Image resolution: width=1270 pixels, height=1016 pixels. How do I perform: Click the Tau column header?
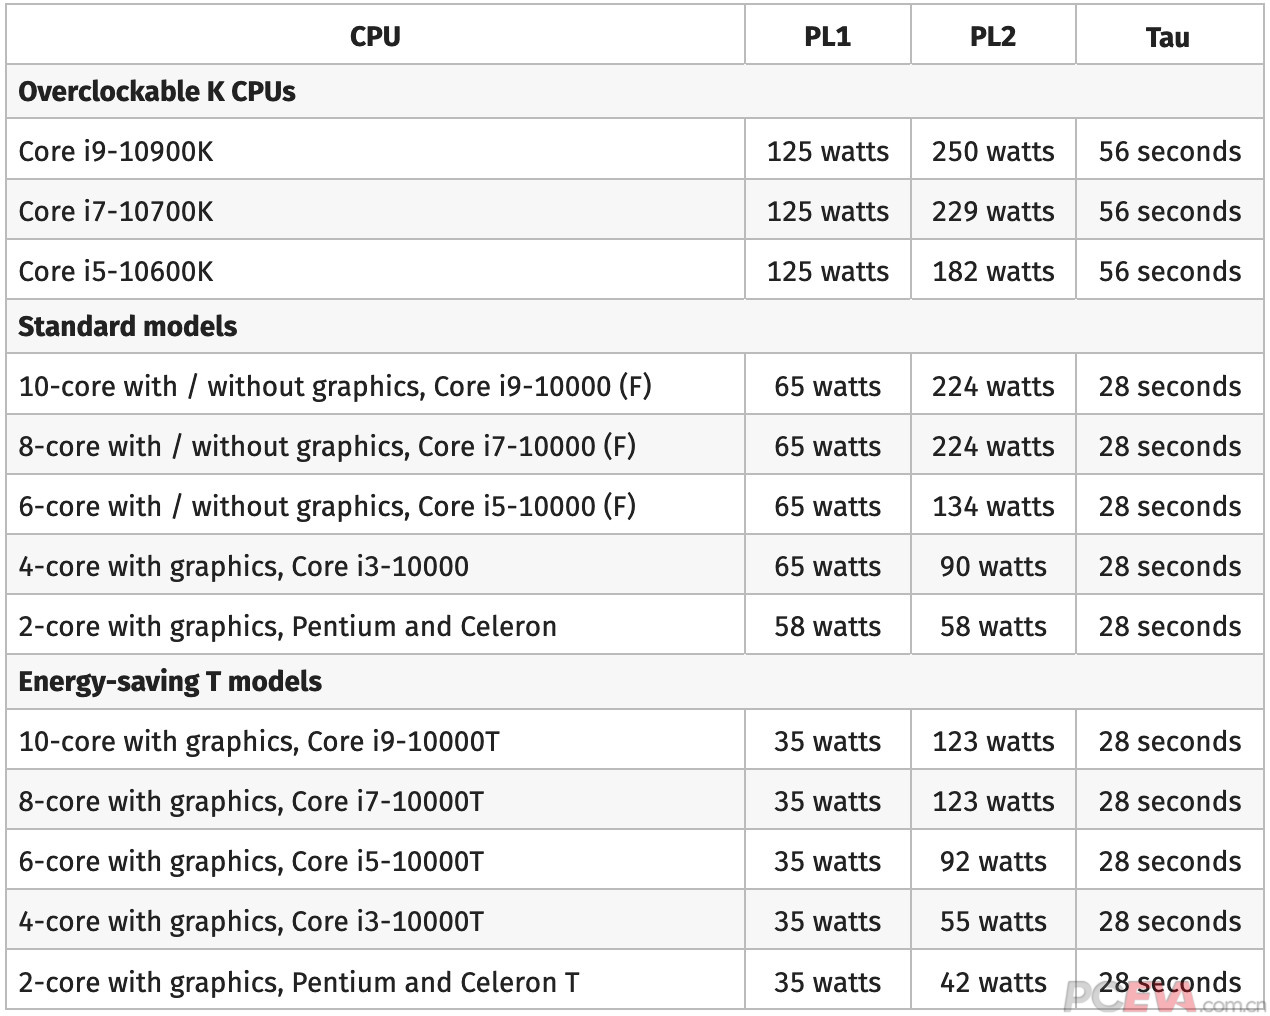(x=1167, y=38)
